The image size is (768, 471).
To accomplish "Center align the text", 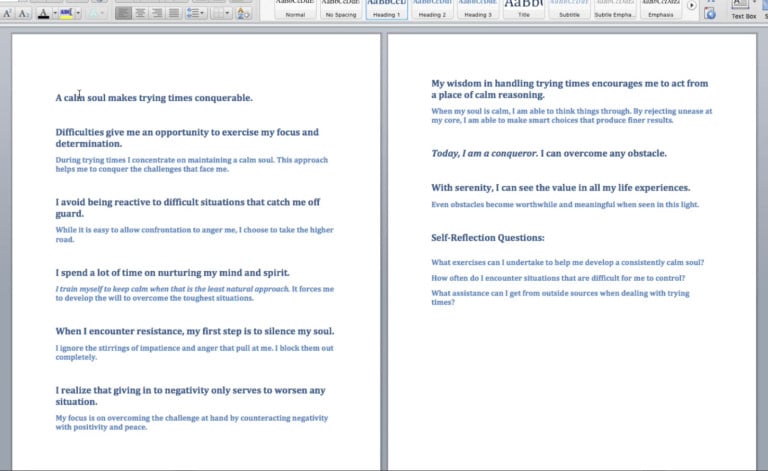I will tap(140, 13).
